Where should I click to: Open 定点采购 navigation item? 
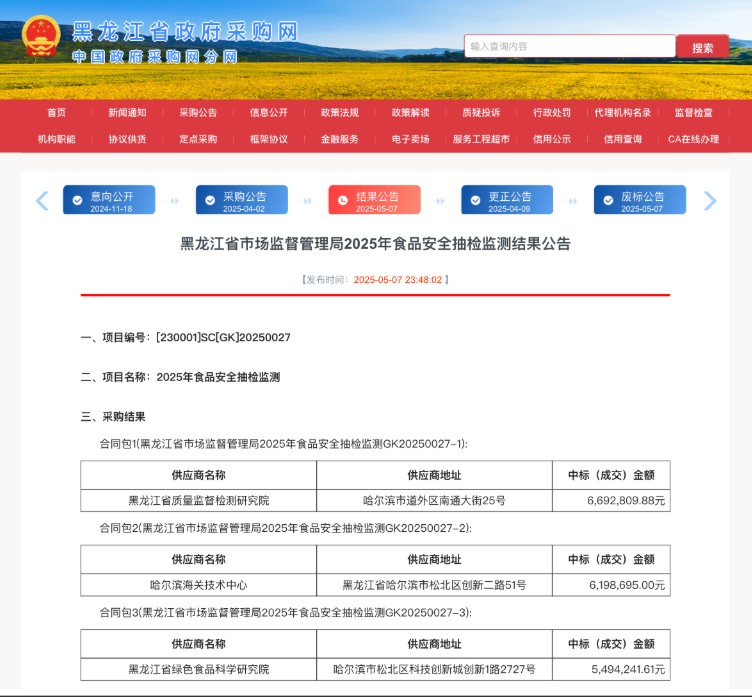tap(198, 139)
